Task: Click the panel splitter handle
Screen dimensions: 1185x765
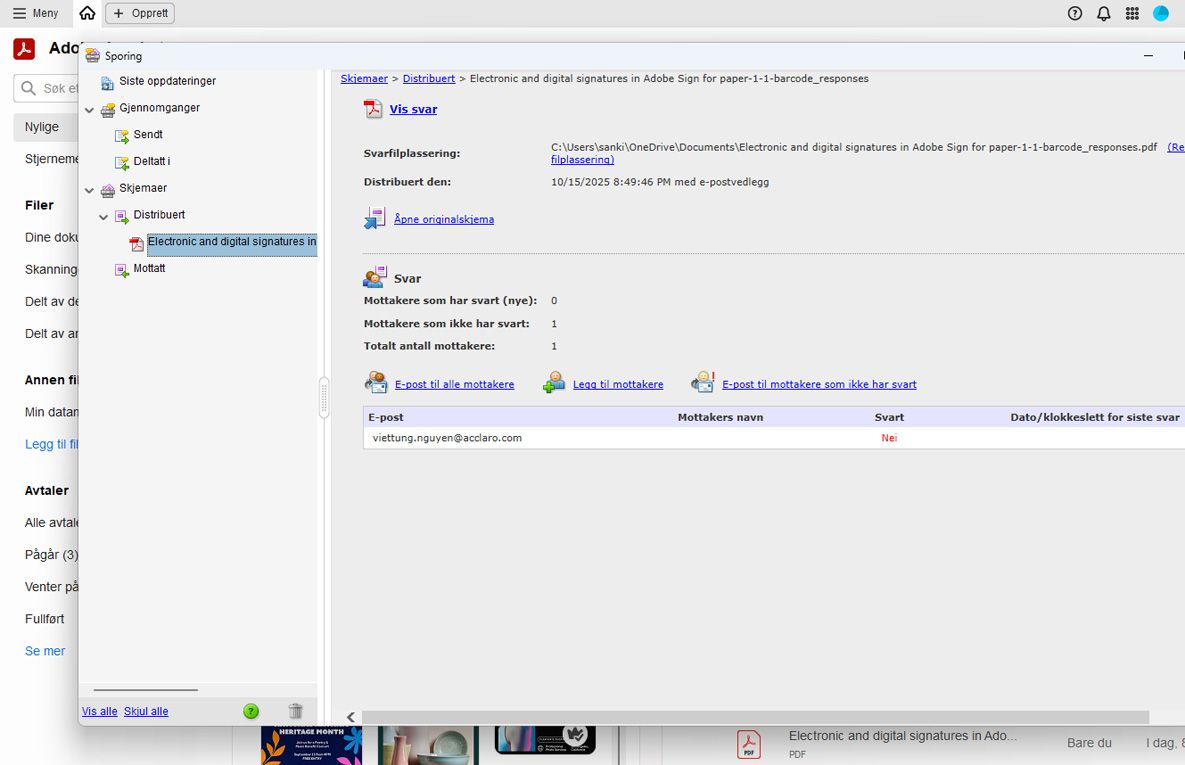Action: coord(324,398)
